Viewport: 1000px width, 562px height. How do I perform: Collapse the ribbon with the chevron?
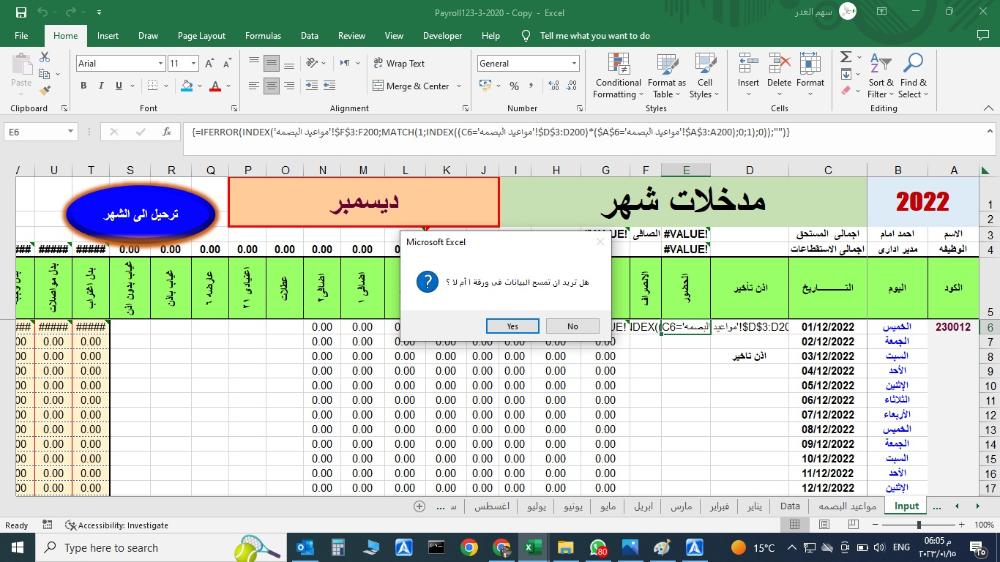point(988,108)
